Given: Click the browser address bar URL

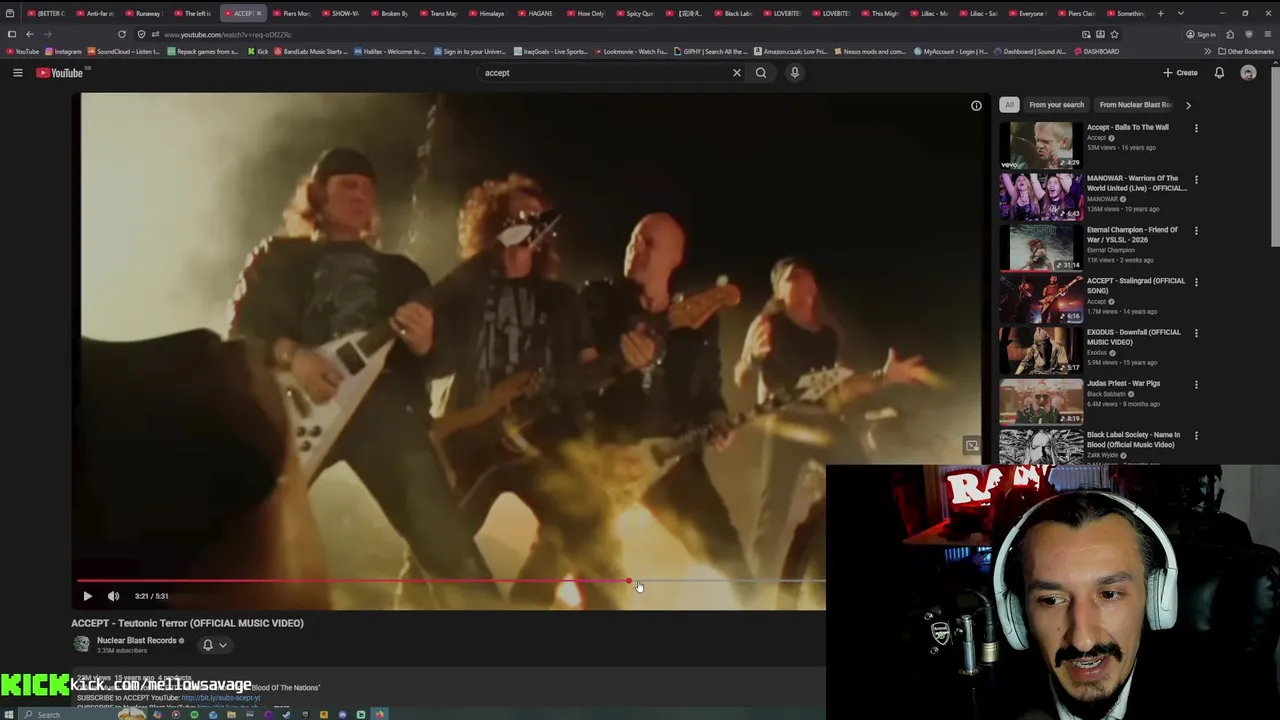Looking at the screenshot, I should click(x=227, y=34).
